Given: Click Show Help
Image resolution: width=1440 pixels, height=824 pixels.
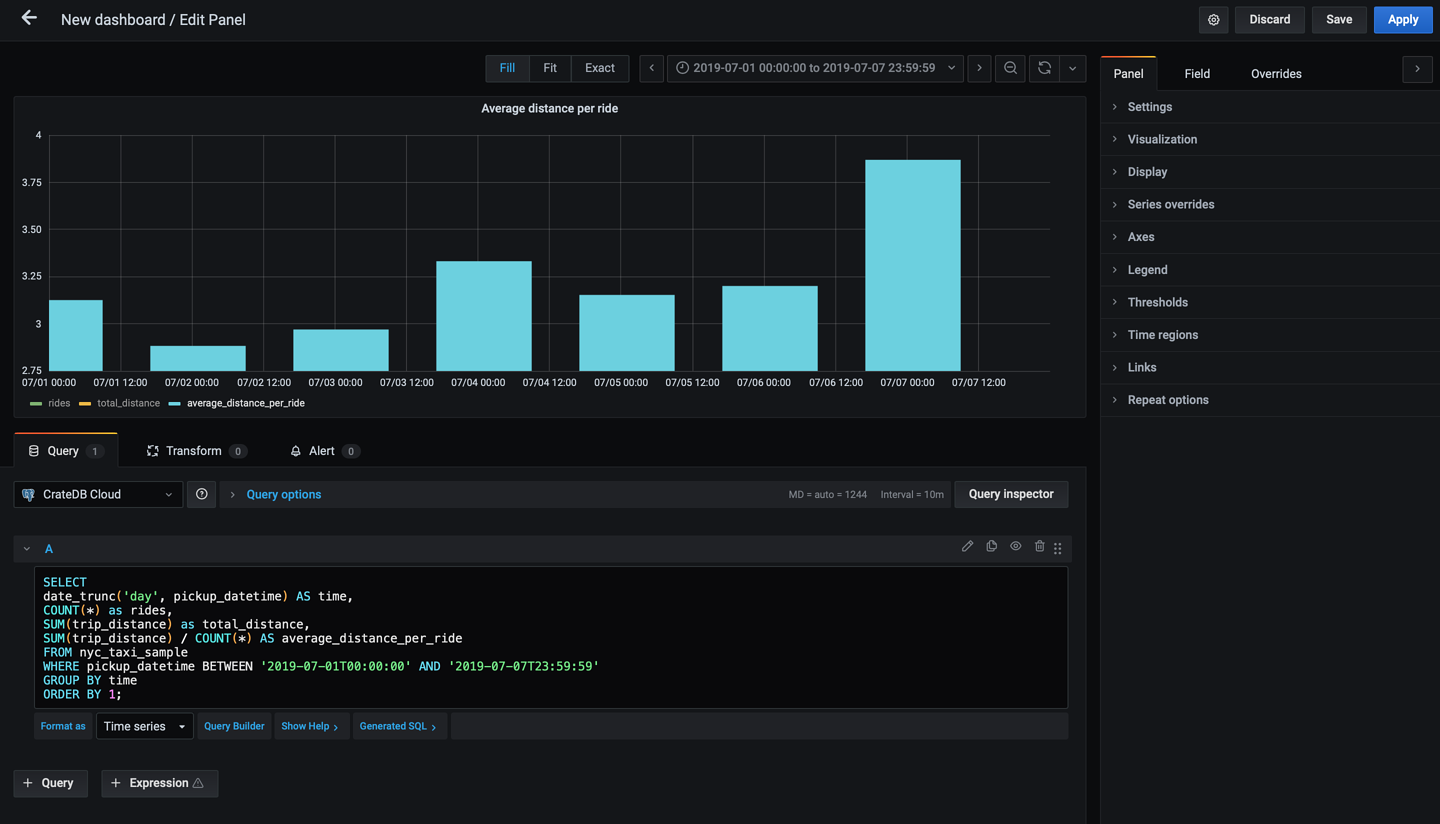Looking at the screenshot, I should [310, 726].
